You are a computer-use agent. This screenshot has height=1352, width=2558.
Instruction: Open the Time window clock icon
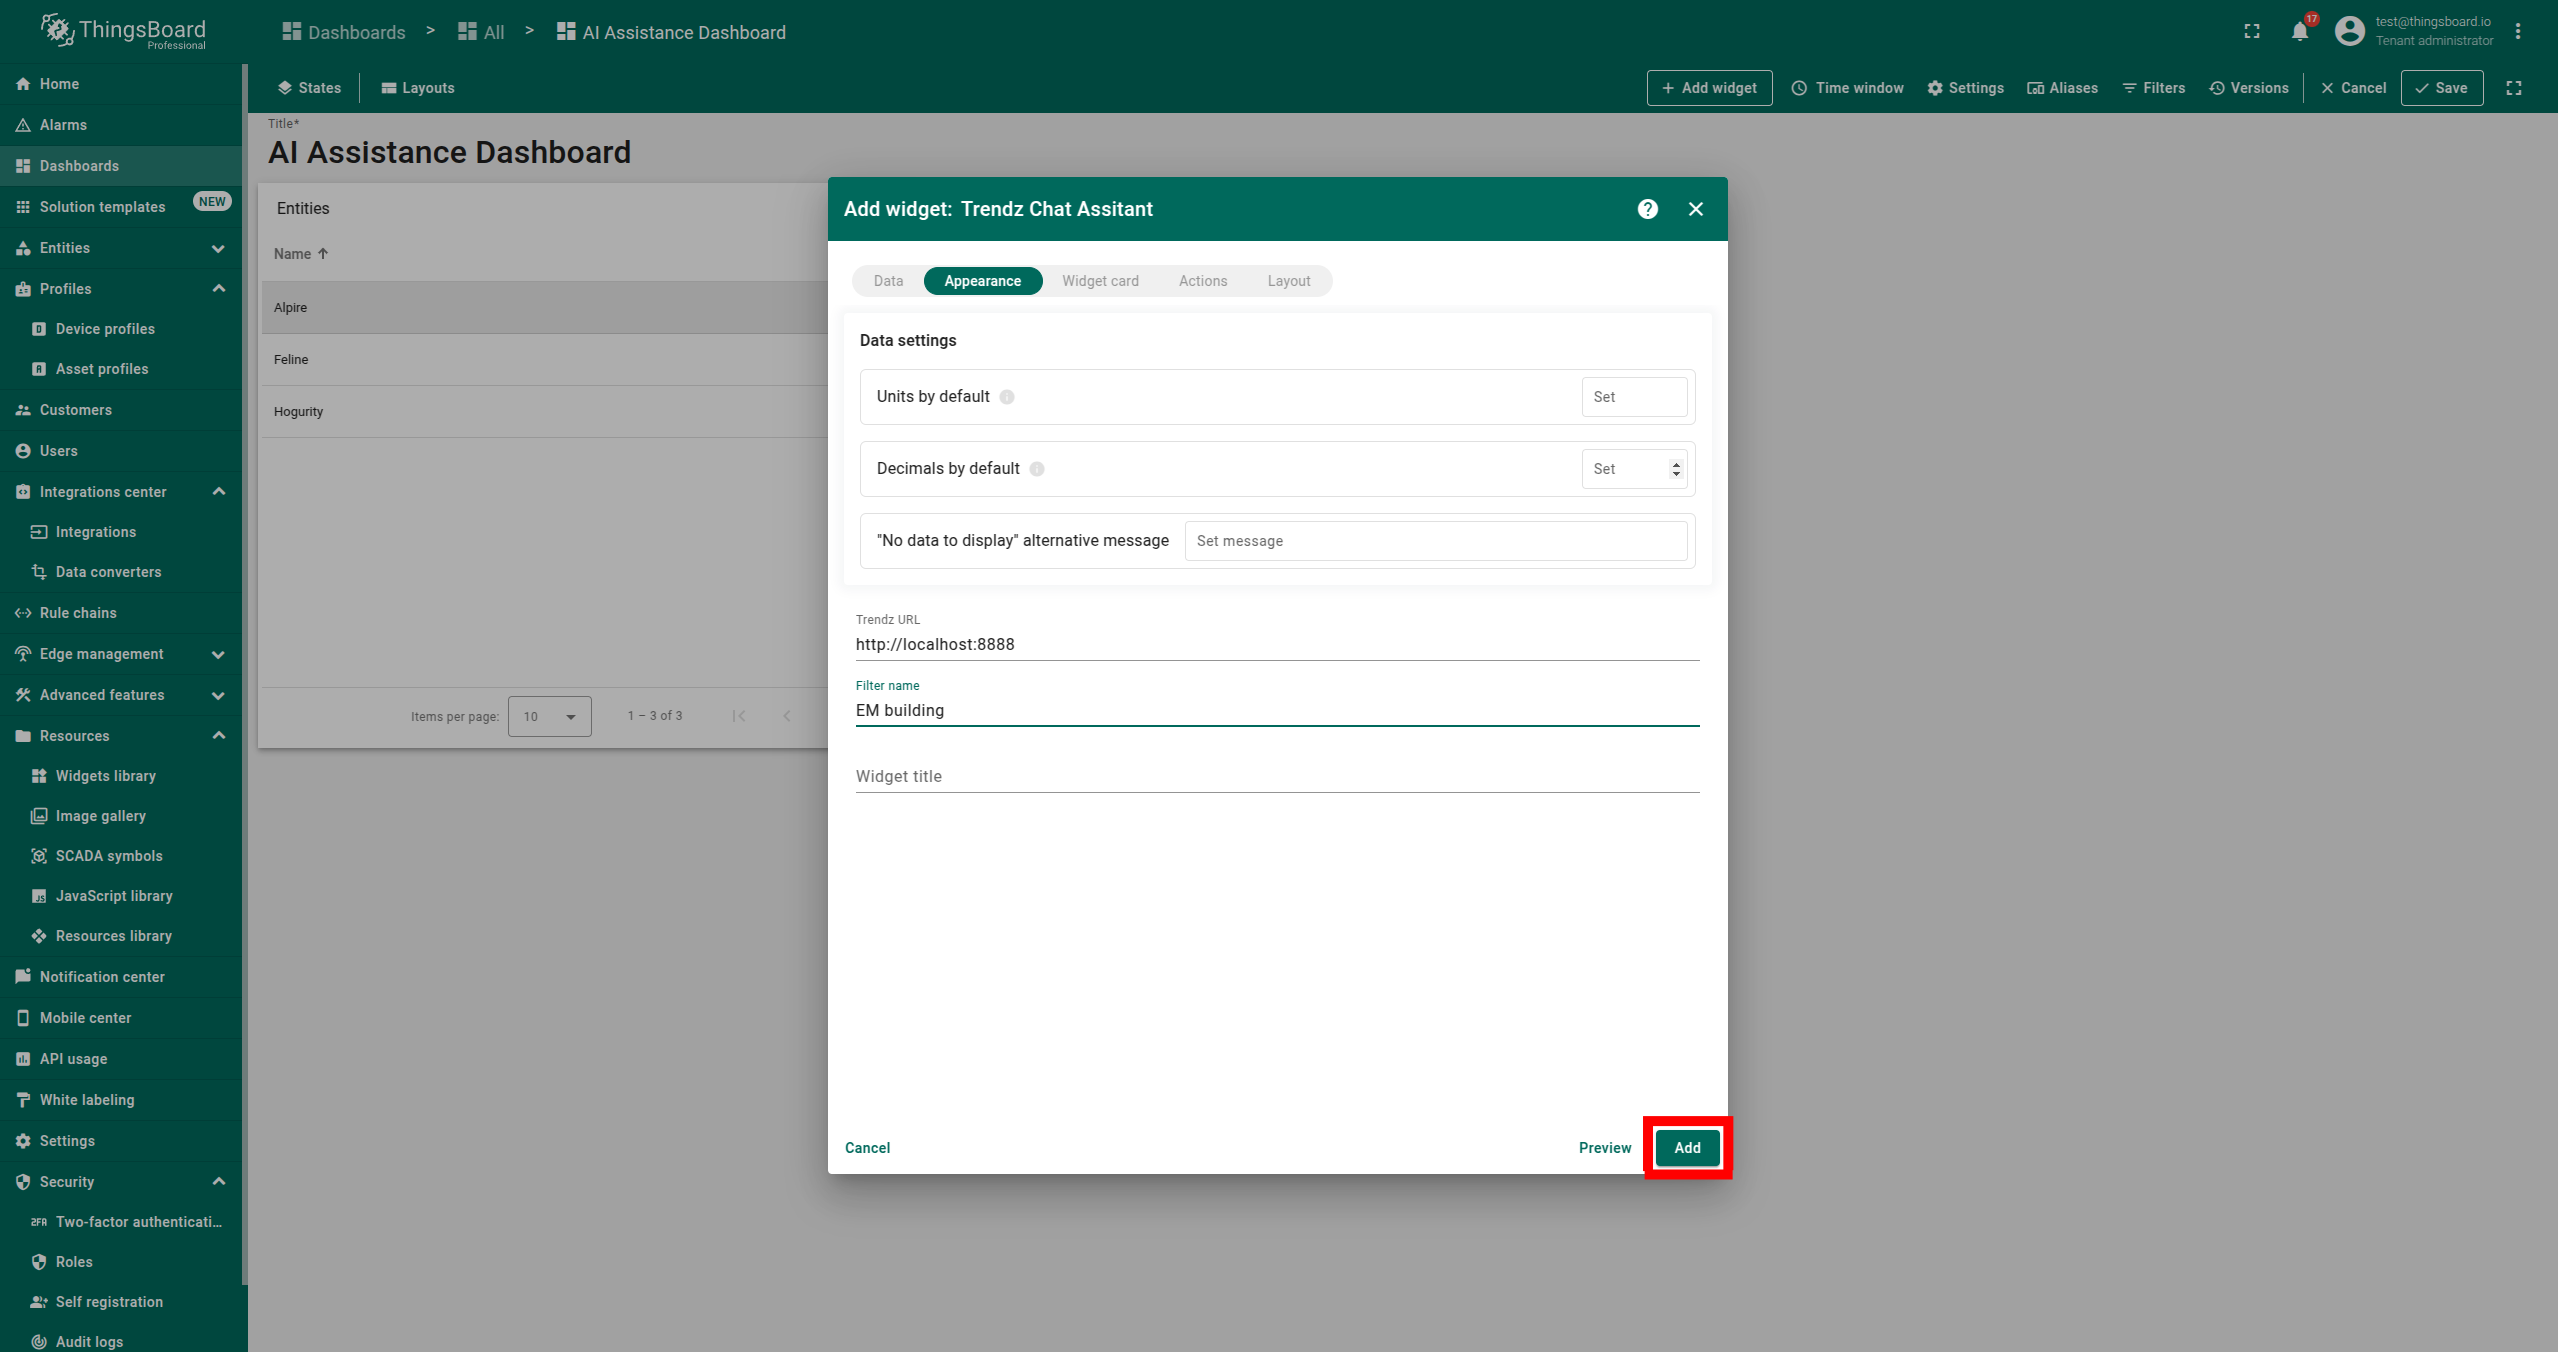(1799, 88)
